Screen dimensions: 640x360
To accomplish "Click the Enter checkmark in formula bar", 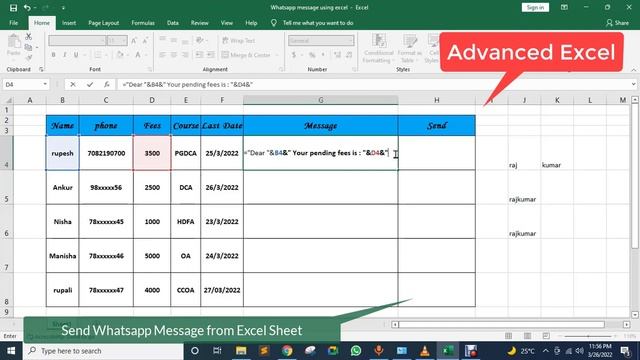I will point(90,84).
